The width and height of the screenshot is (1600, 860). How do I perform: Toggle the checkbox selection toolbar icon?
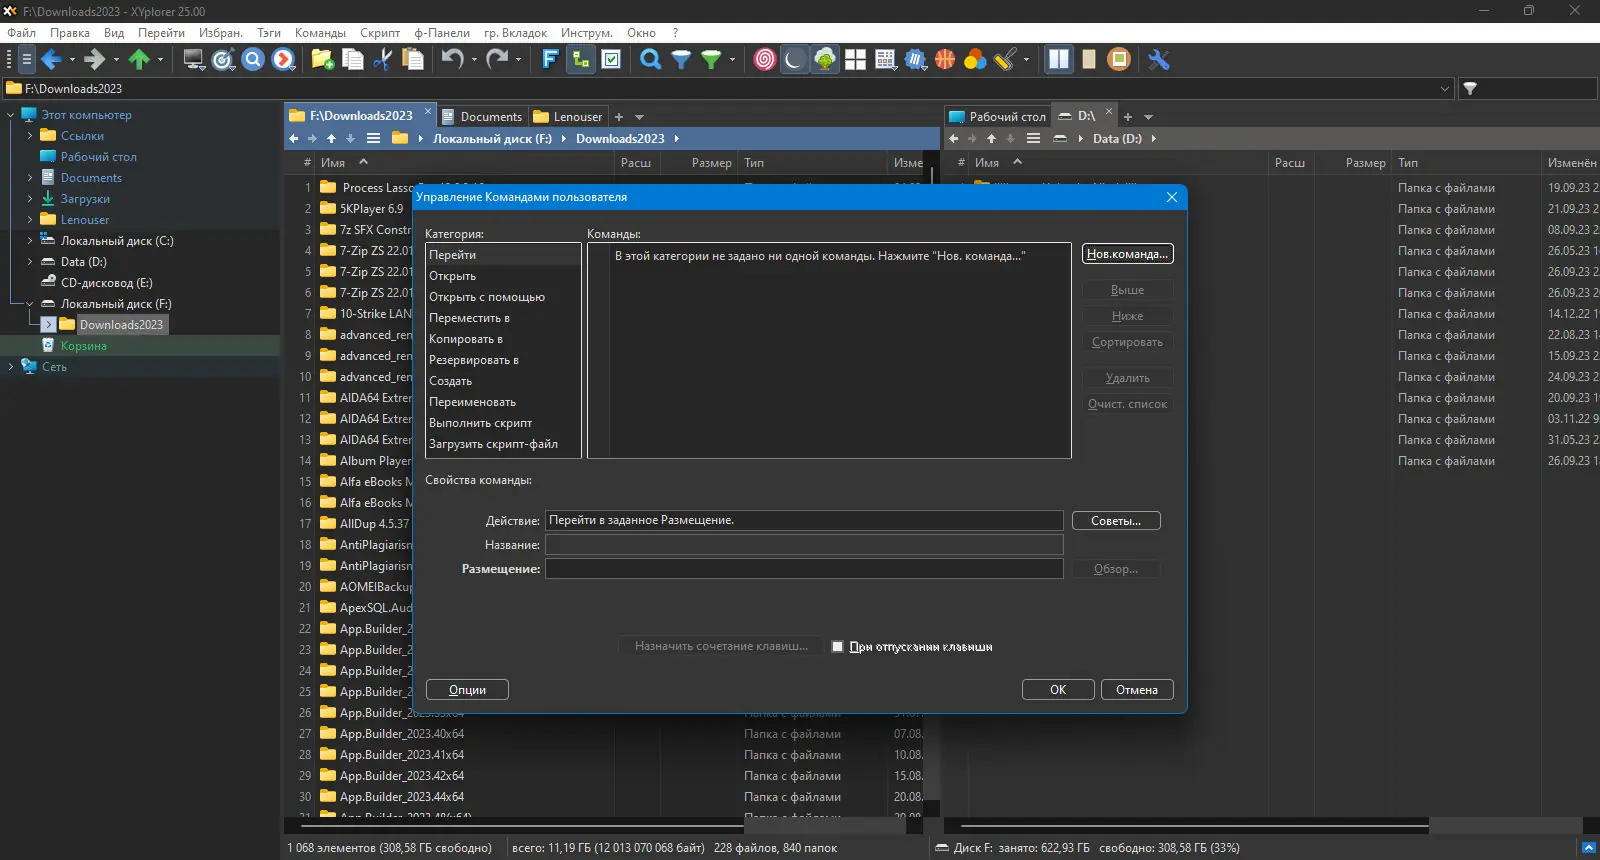(x=611, y=60)
